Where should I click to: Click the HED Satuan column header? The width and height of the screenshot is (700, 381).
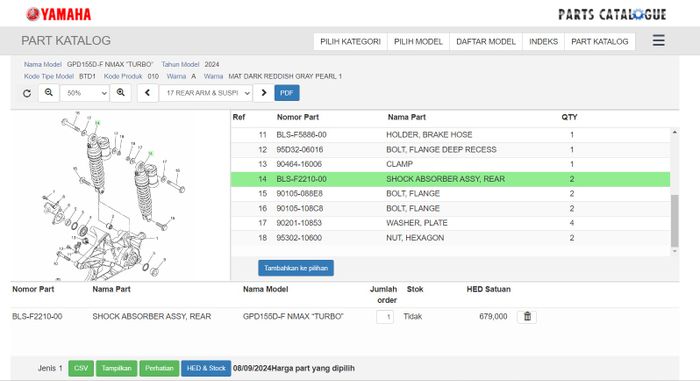click(488, 289)
